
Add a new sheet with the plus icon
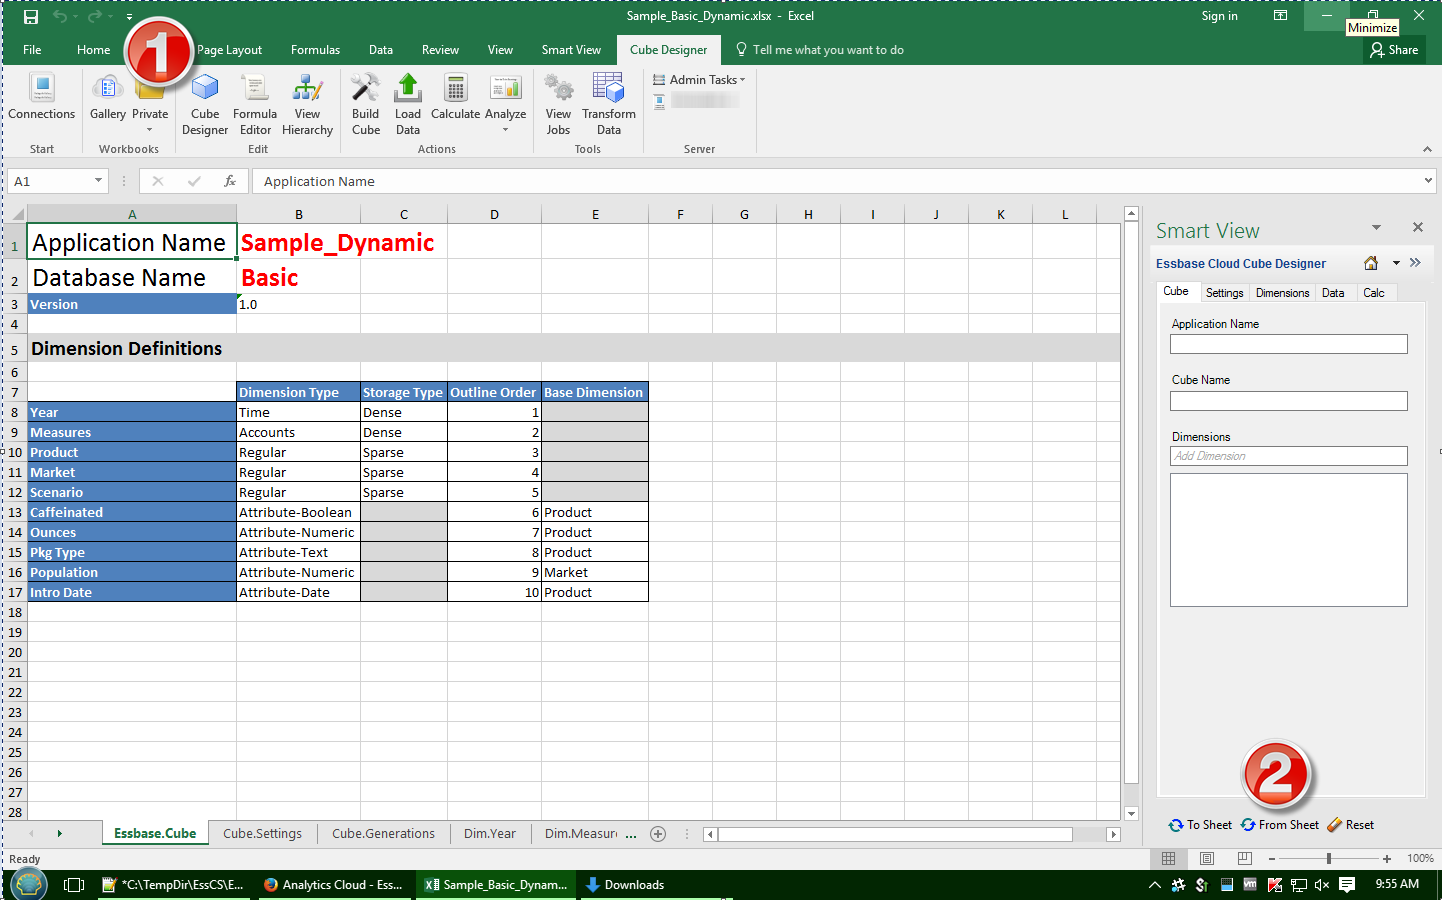click(658, 834)
